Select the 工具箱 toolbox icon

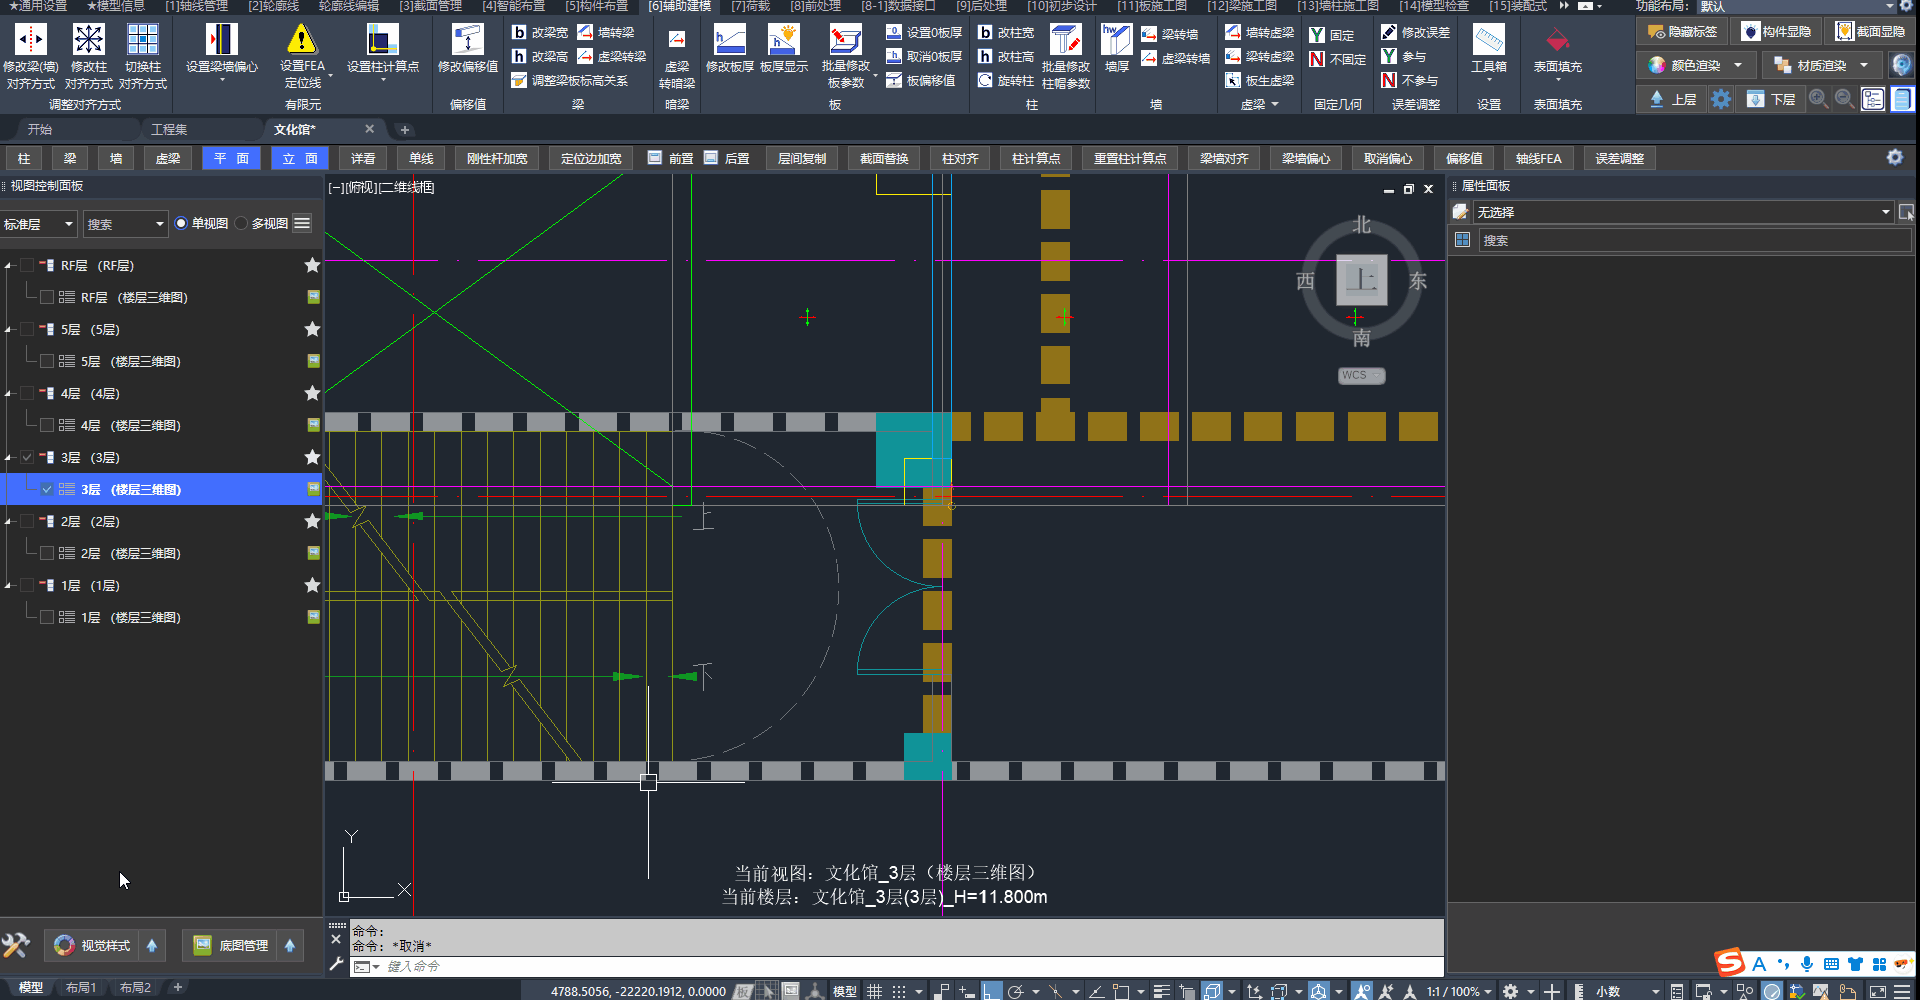click(1488, 40)
